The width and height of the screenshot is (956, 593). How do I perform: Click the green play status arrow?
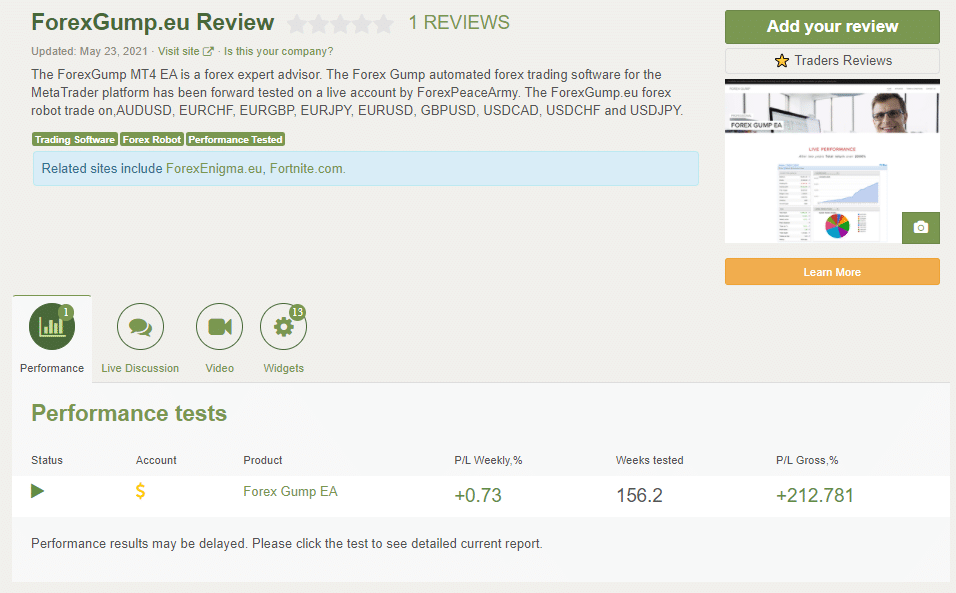tap(38, 491)
